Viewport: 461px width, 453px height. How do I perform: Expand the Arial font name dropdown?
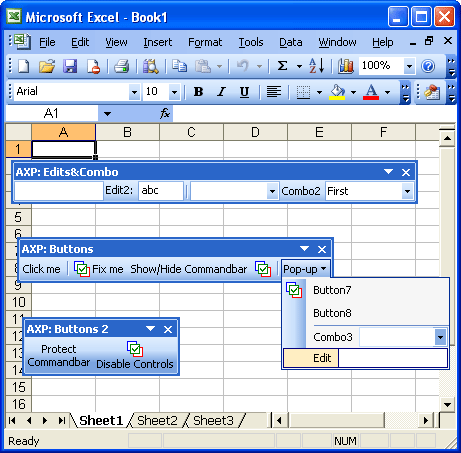(134, 92)
